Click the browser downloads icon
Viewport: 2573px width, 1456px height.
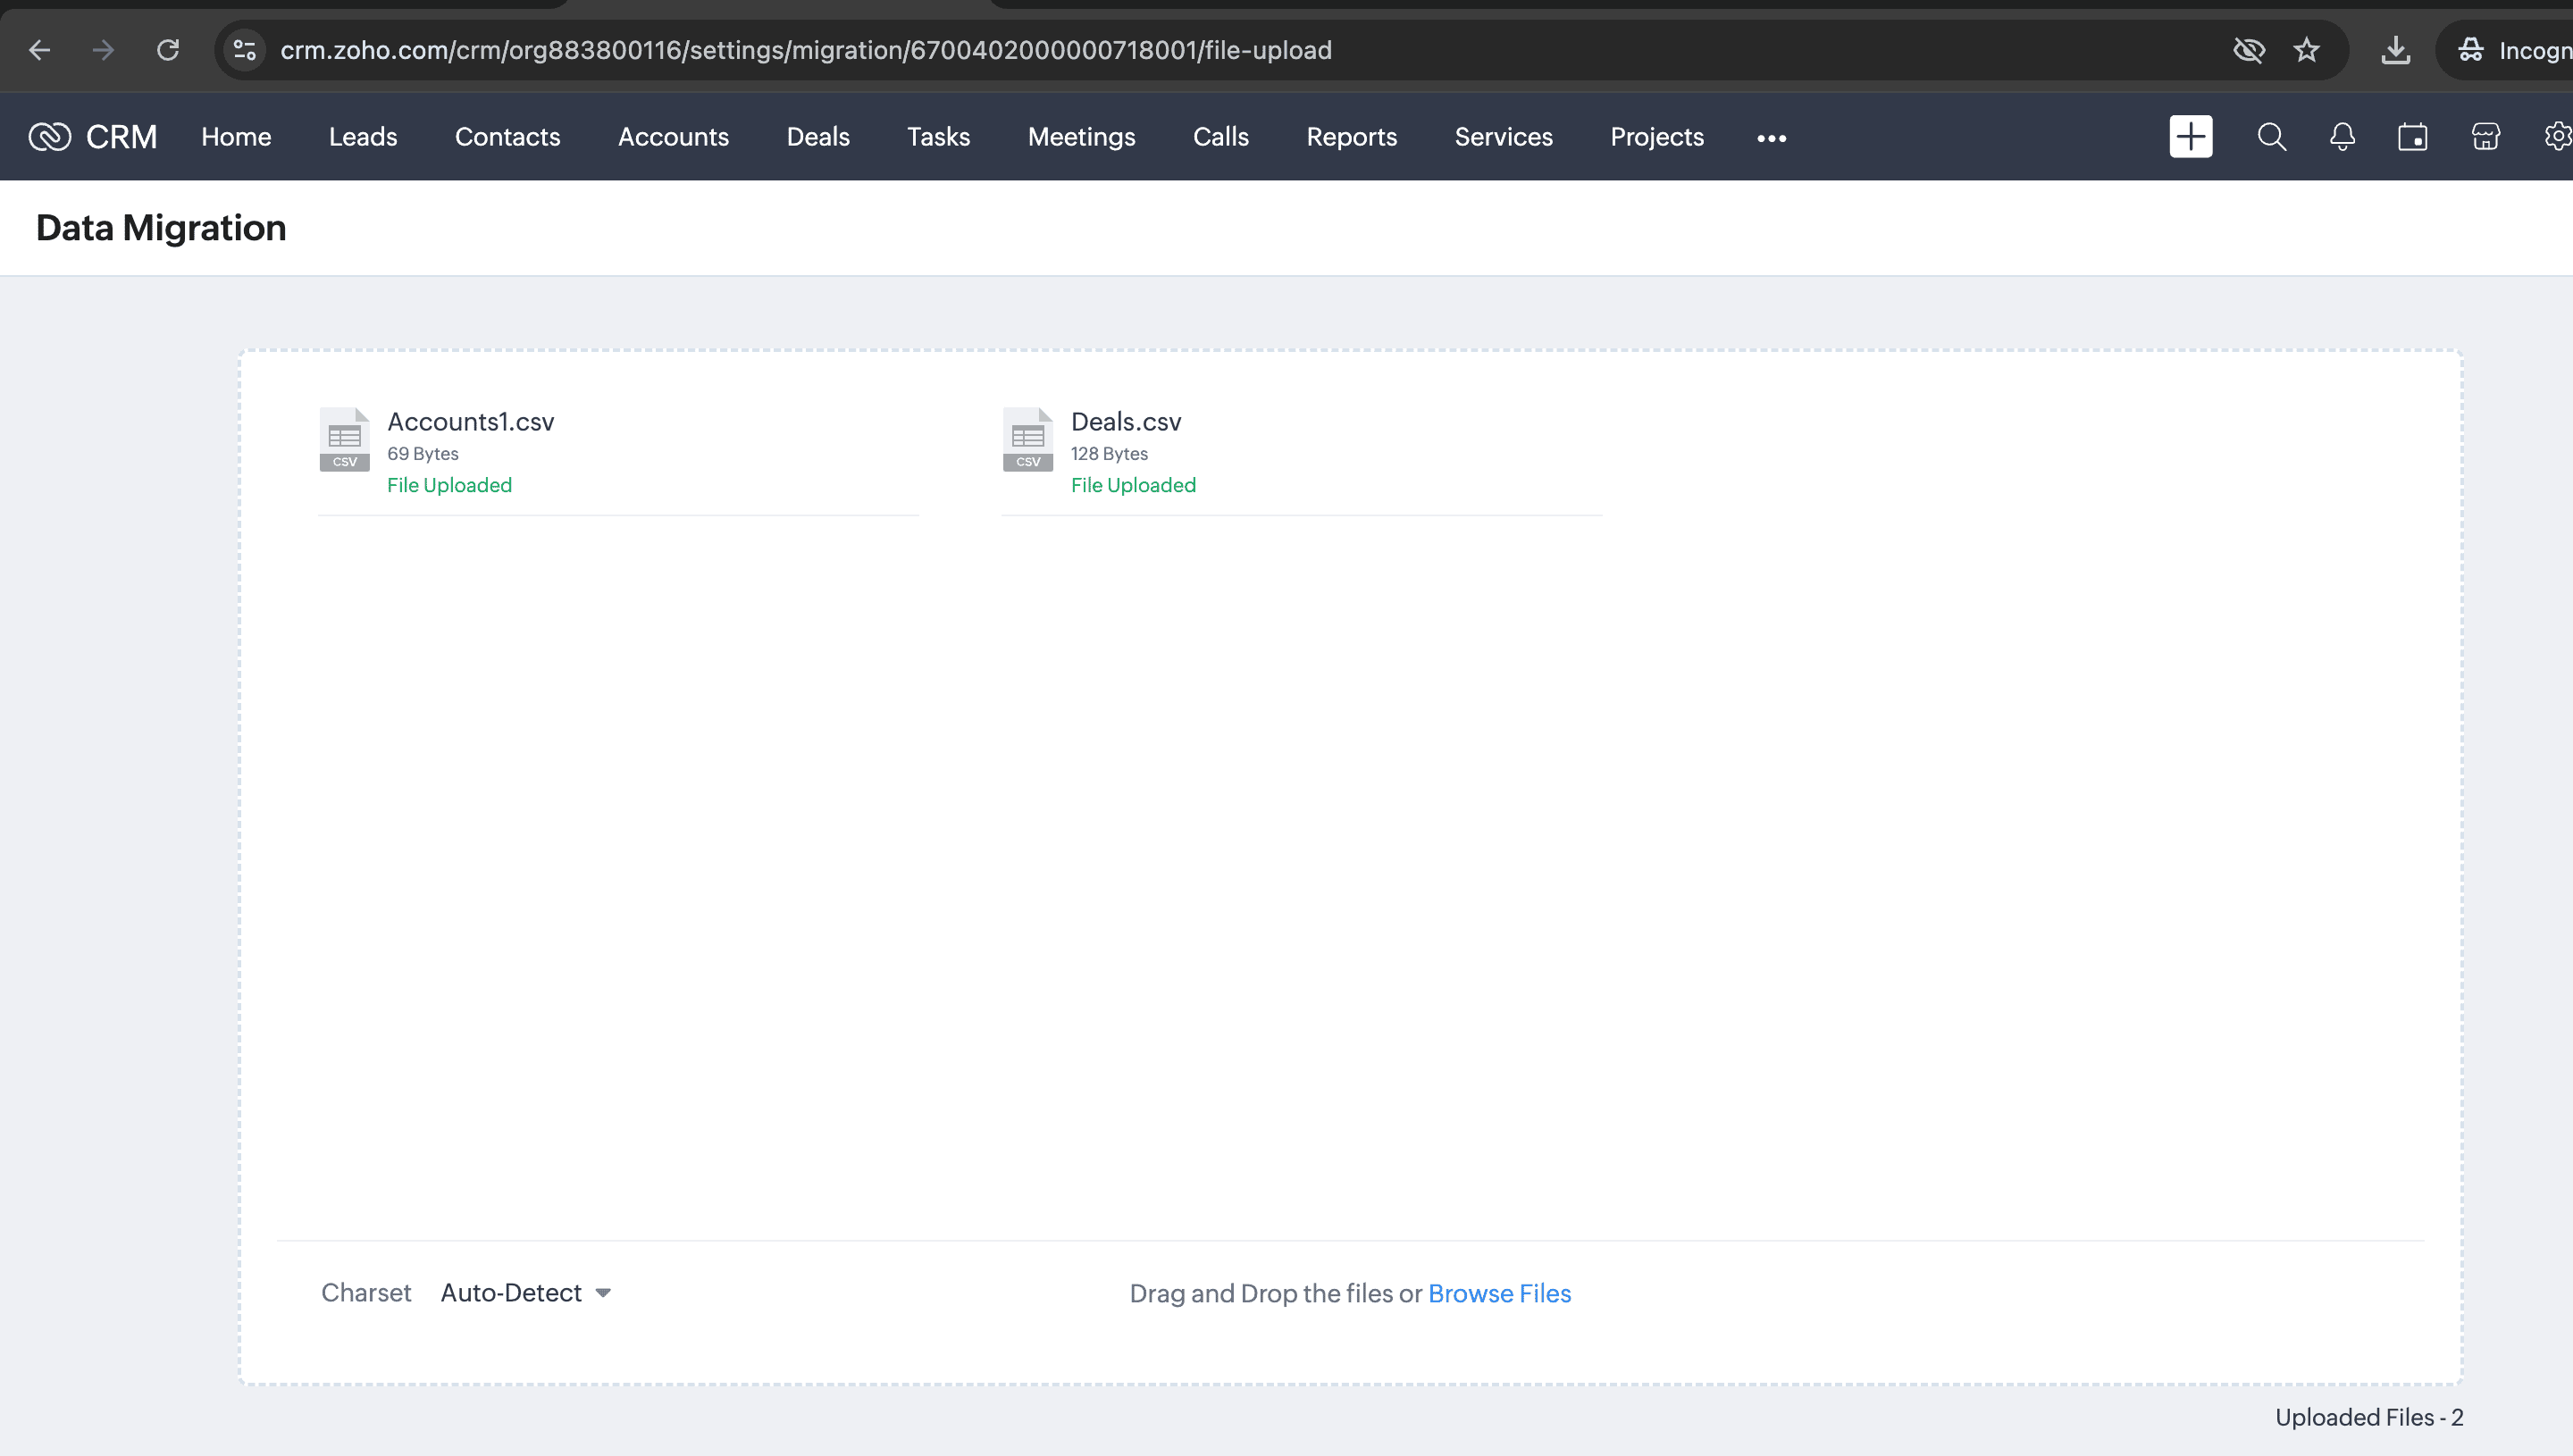(x=2395, y=50)
